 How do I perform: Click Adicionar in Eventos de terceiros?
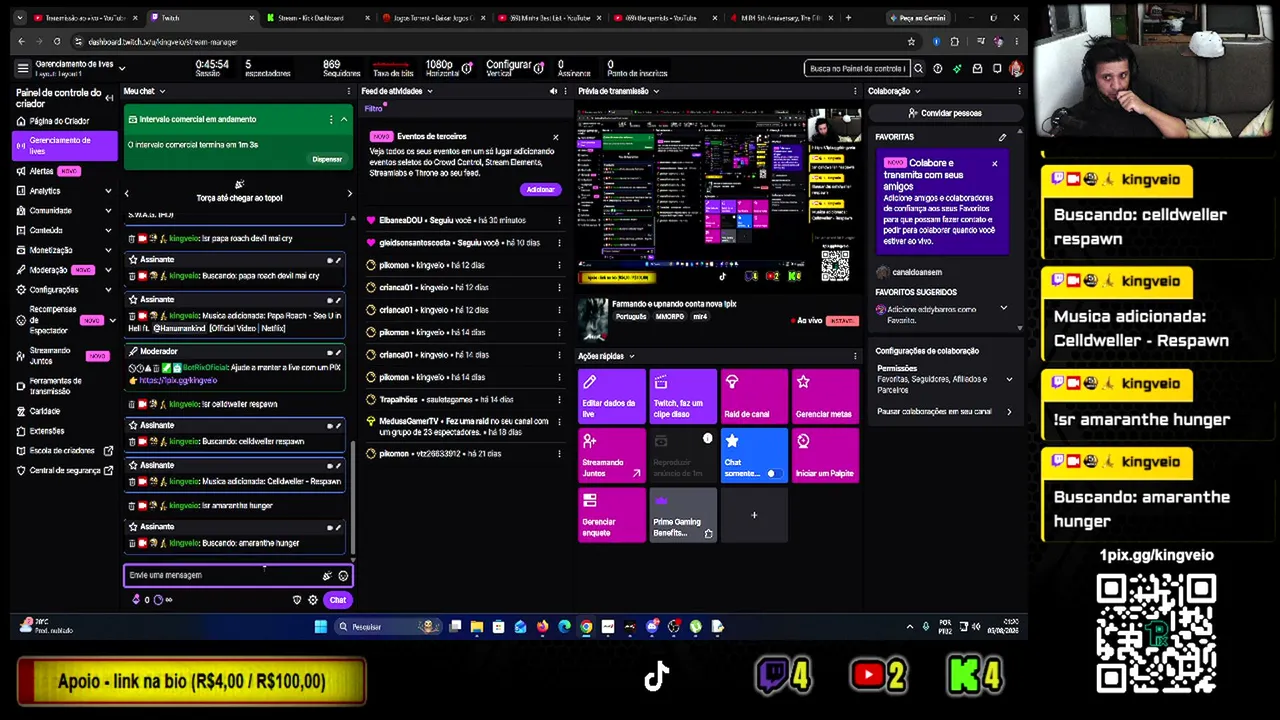540,189
